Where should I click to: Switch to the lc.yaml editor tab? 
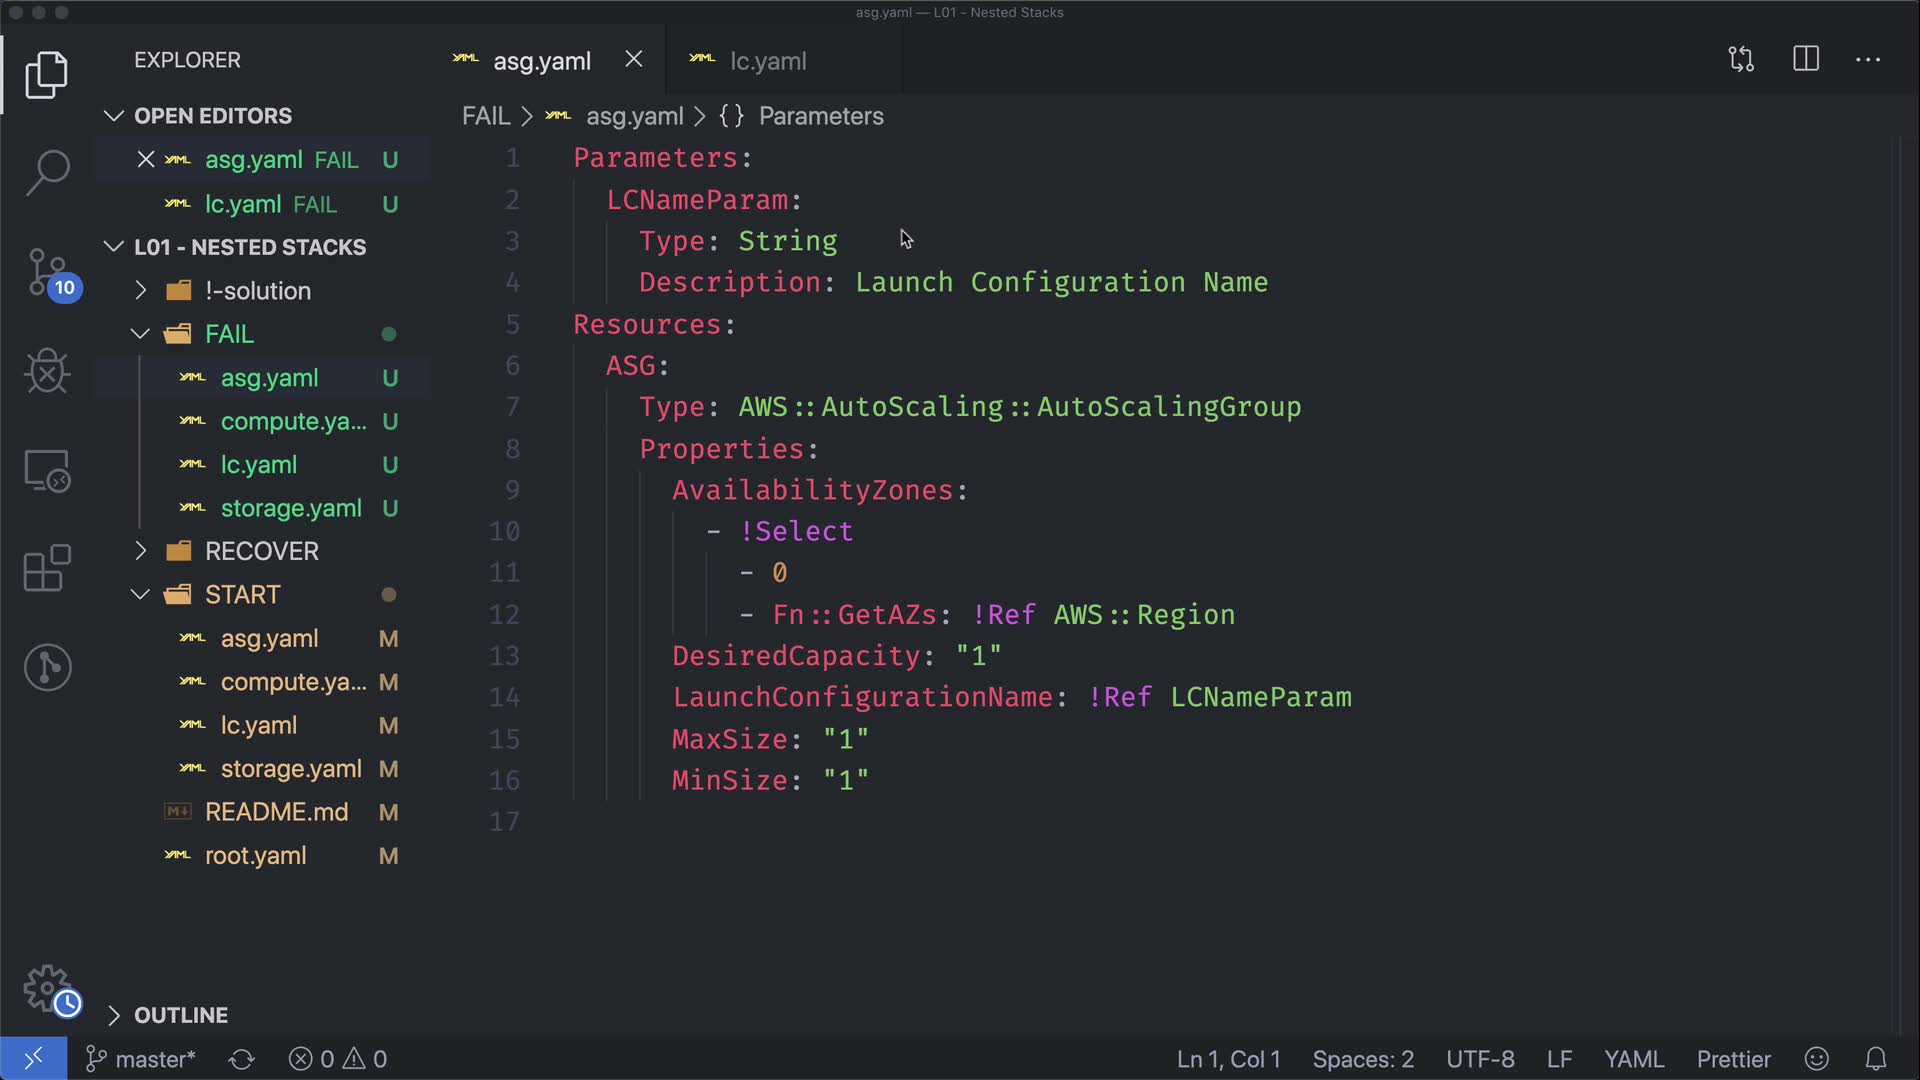click(767, 61)
